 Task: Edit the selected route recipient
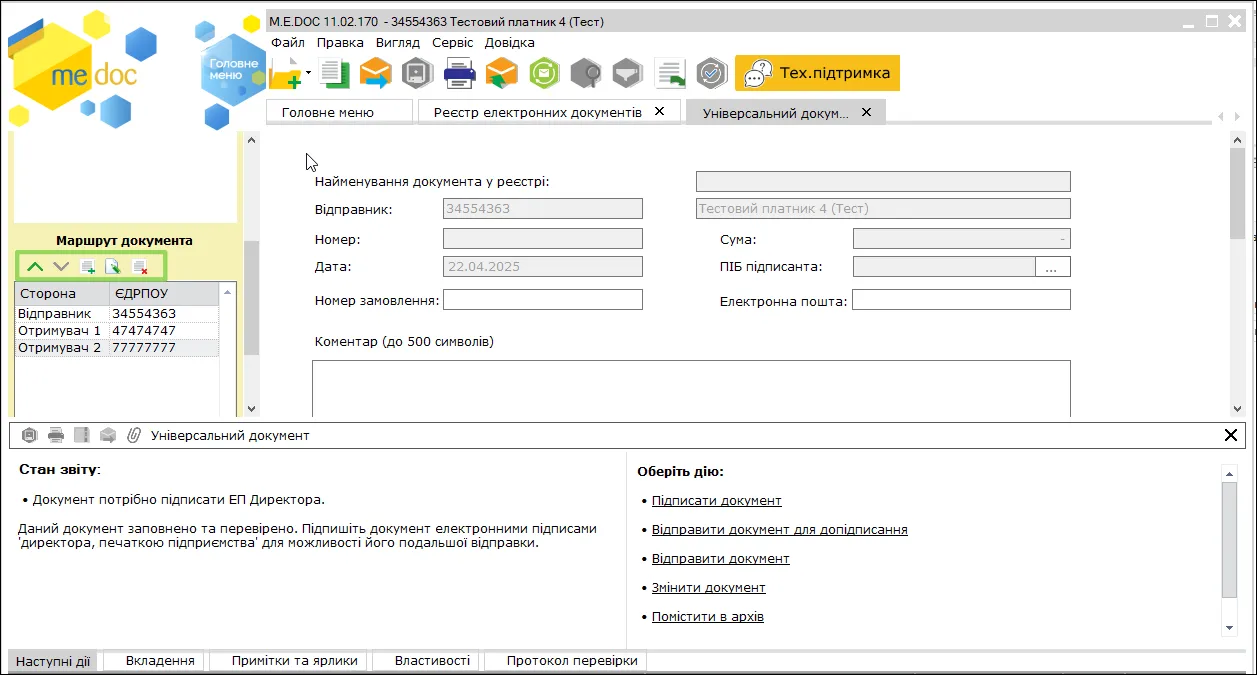click(x=113, y=267)
